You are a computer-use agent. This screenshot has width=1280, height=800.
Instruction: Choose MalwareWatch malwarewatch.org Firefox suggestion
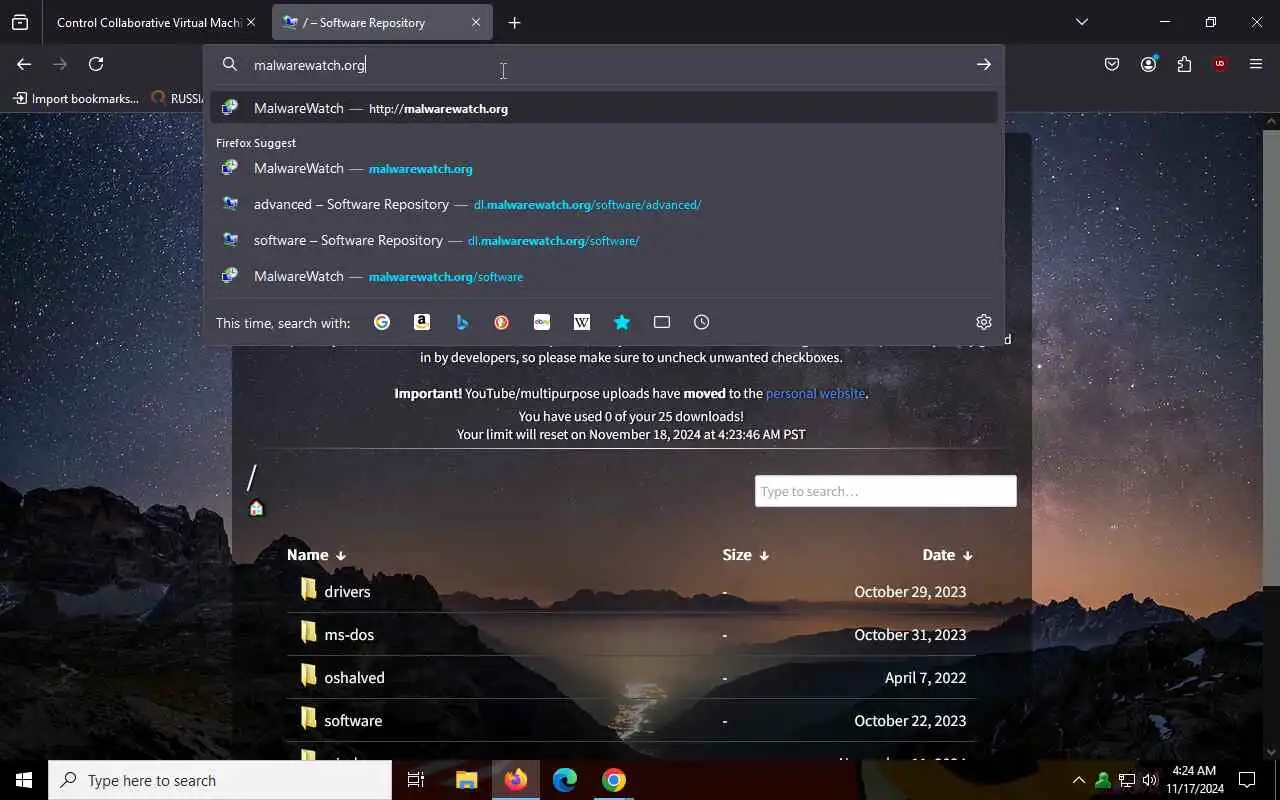point(604,168)
